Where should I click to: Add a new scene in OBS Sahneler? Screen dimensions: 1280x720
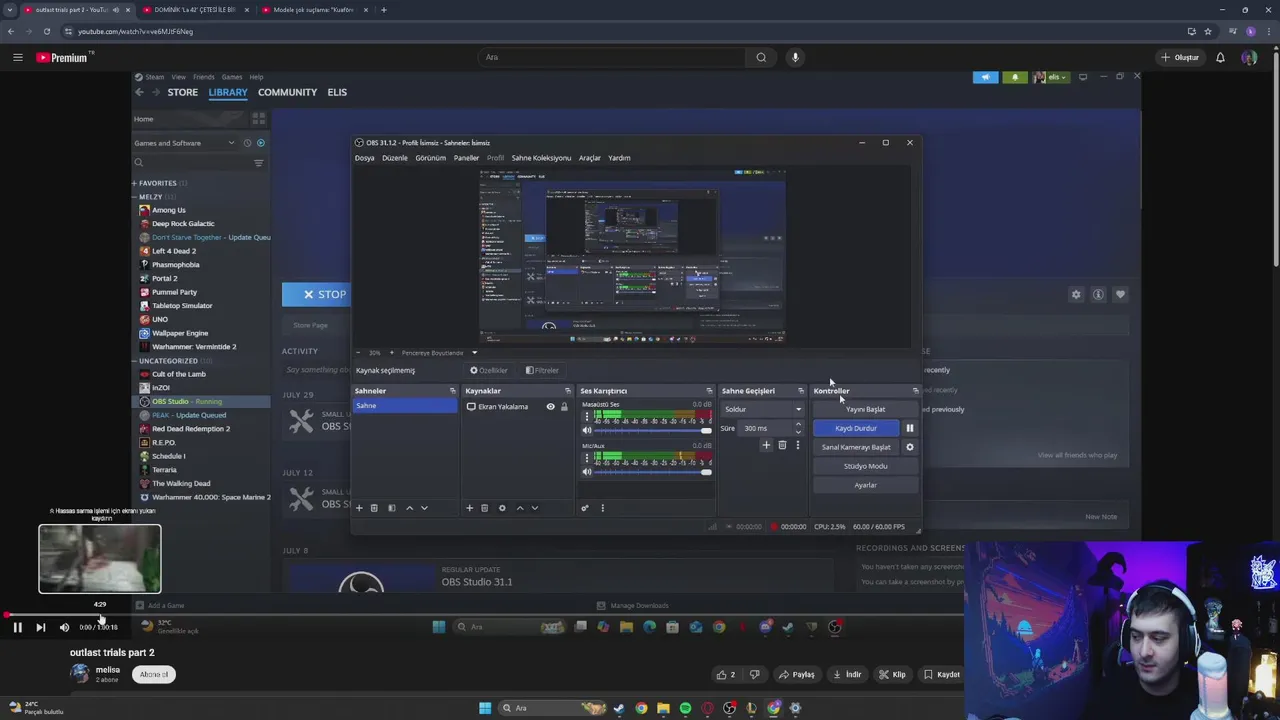tap(359, 508)
